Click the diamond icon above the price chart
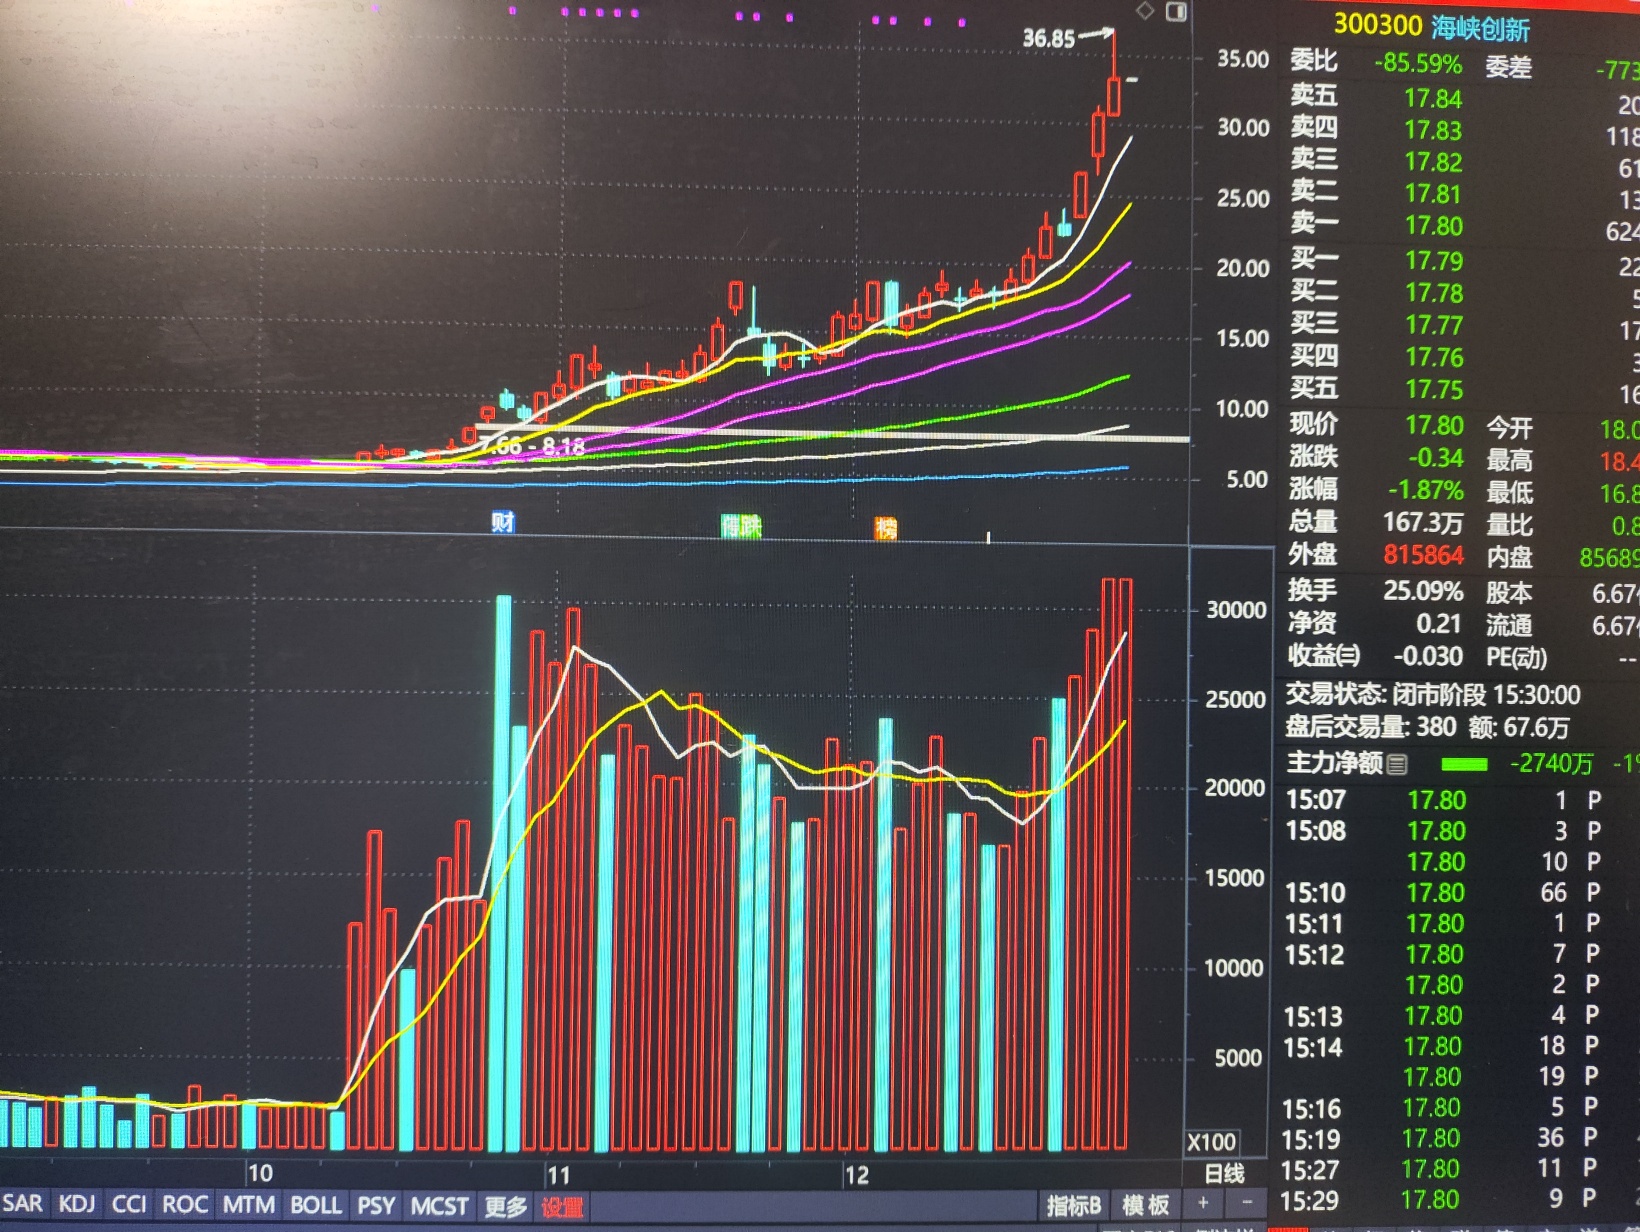 coord(1145,11)
